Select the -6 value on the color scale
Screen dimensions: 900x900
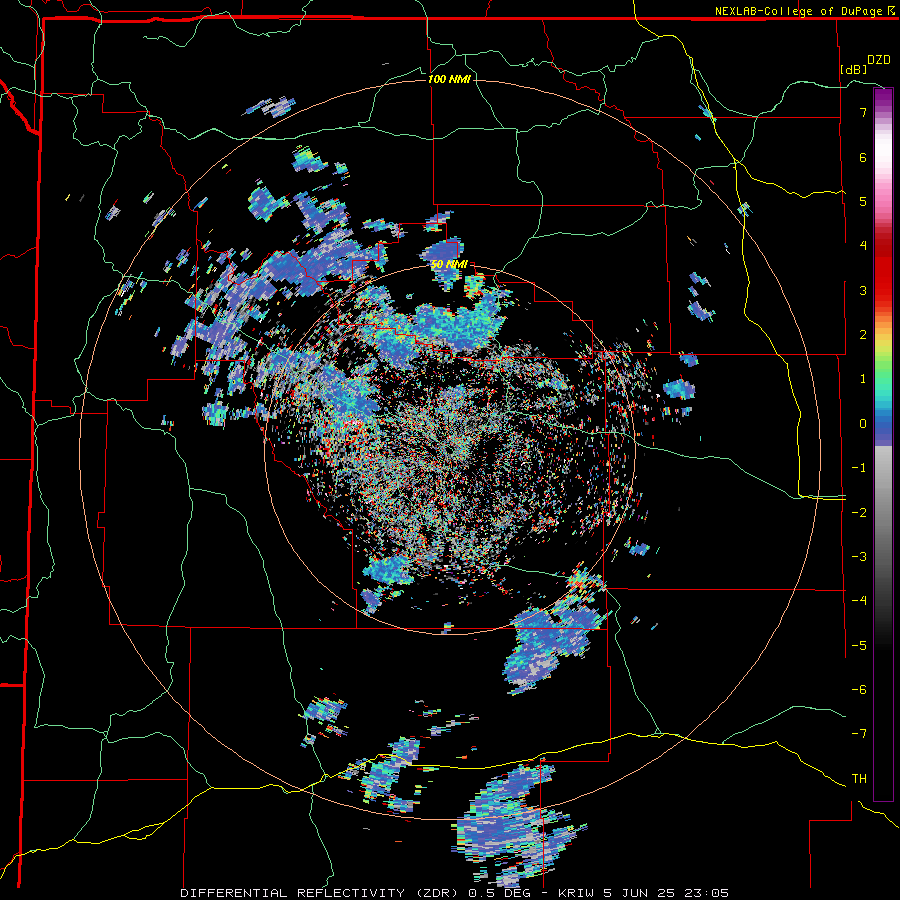pos(859,690)
